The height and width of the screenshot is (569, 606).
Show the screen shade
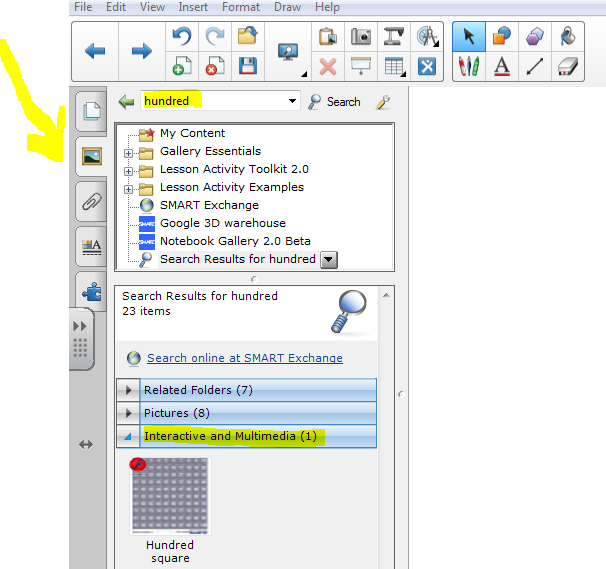click(361, 66)
